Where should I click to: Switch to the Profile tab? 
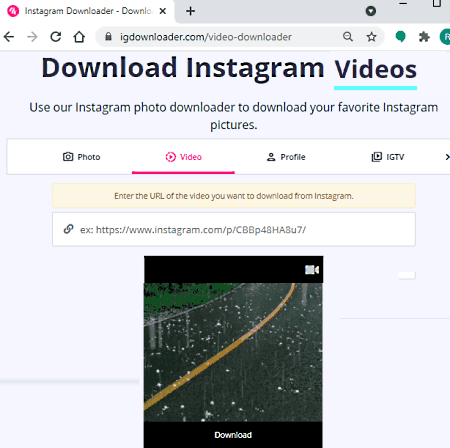(x=286, y=157)
